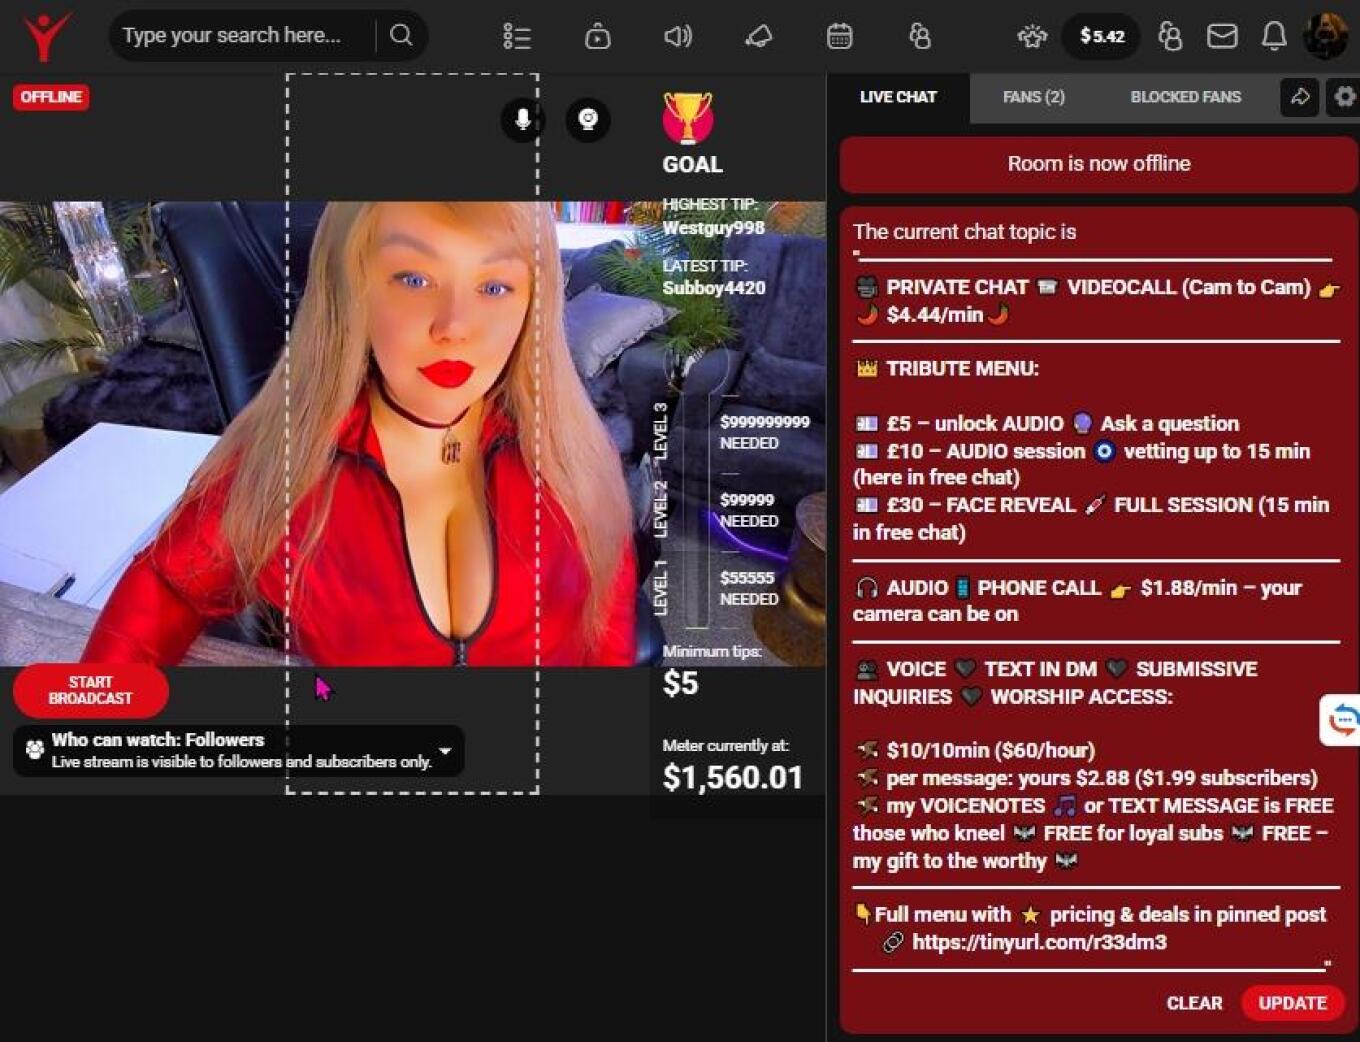
Task: Toggle the webcam button on the preview
Action: point(588,120)
